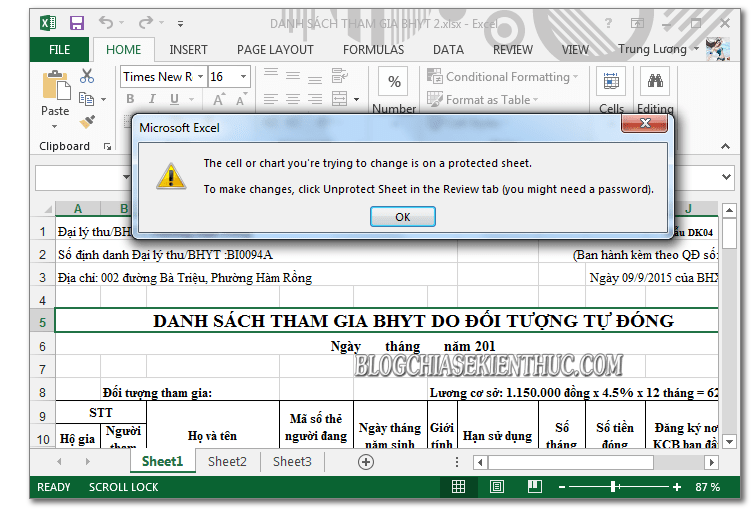755x513 pixels.
Task: Toggle Italic formatting
Action: (152, 99)
